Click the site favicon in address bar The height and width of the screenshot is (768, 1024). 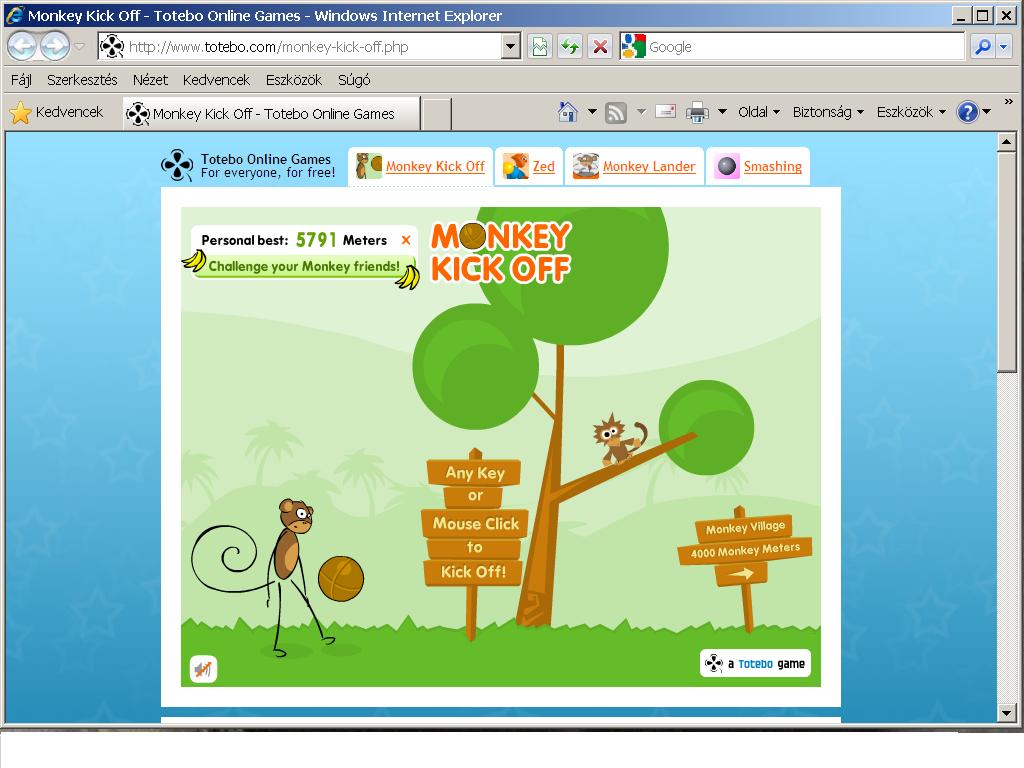tap(112, 46)
